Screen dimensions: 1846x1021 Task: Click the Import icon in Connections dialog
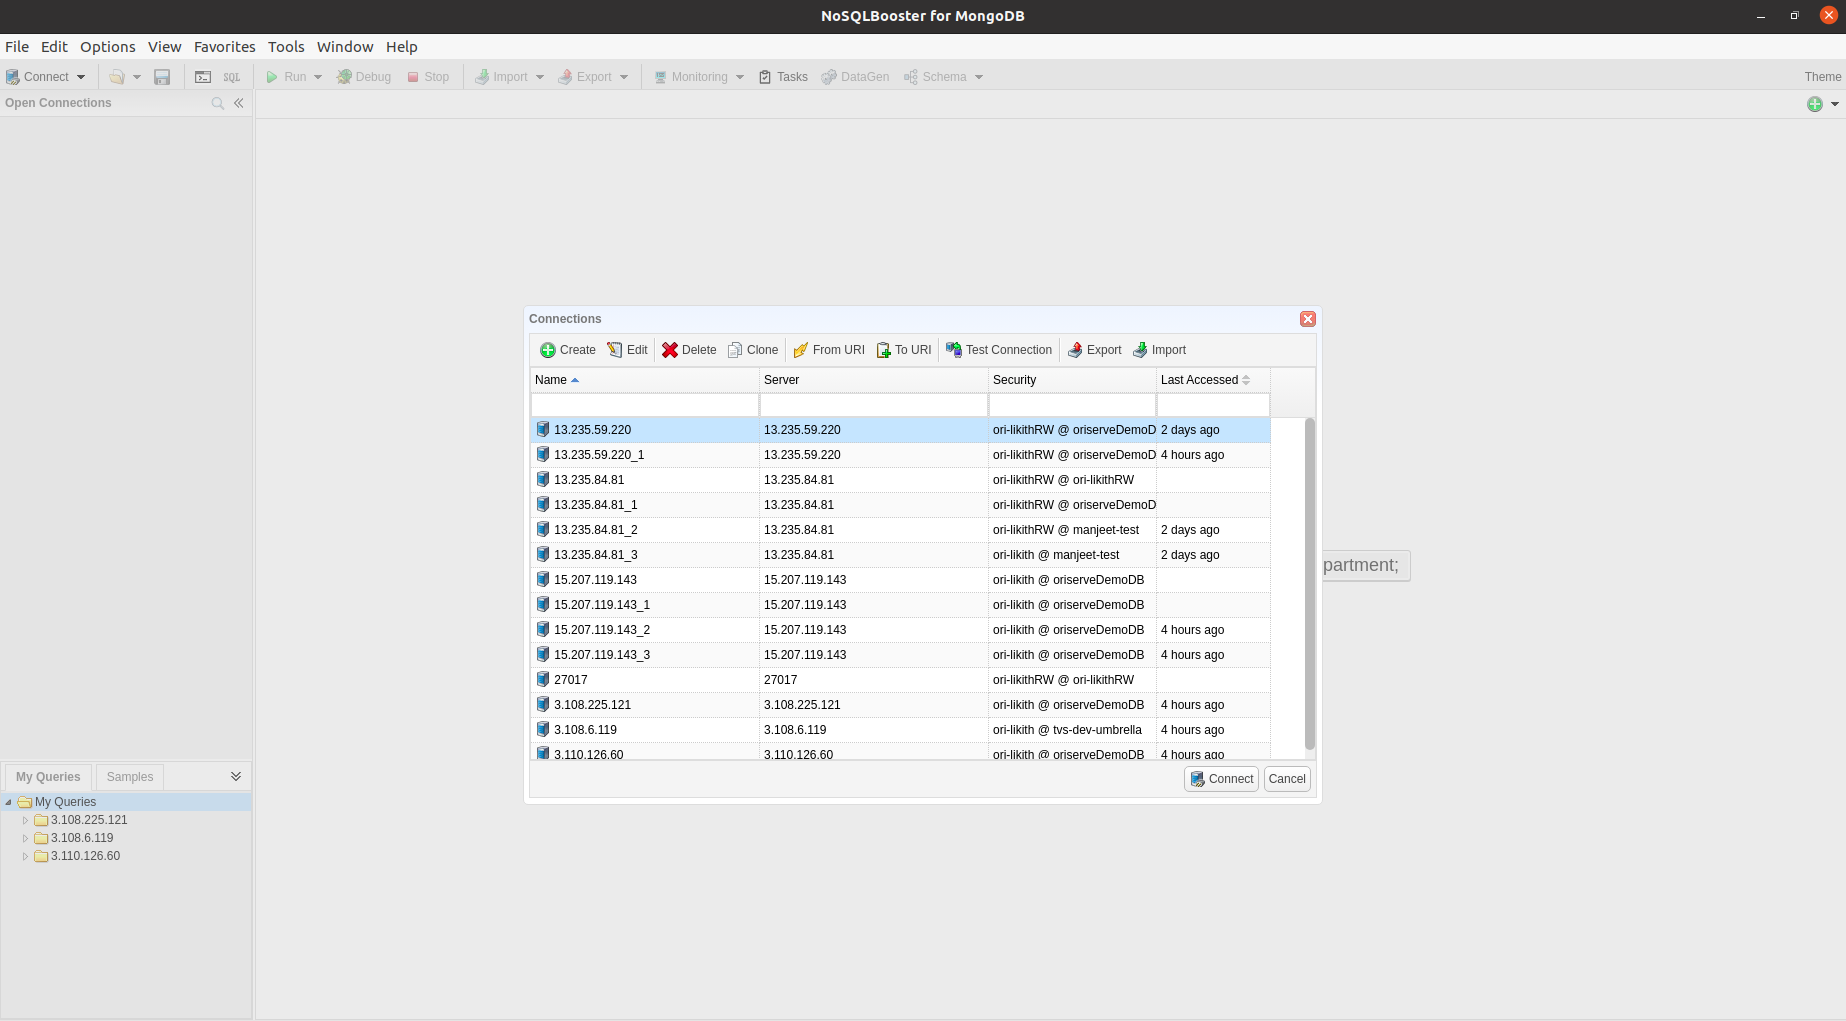click(x=1140, y=350)
